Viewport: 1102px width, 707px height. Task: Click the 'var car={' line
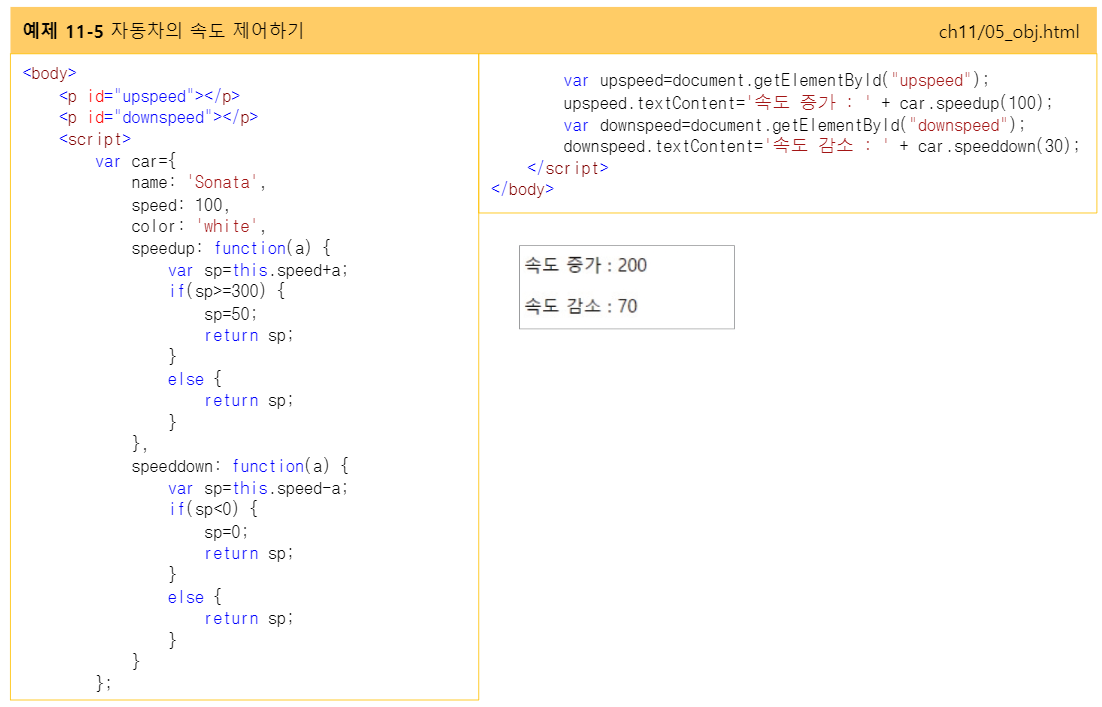click(136, 161)
